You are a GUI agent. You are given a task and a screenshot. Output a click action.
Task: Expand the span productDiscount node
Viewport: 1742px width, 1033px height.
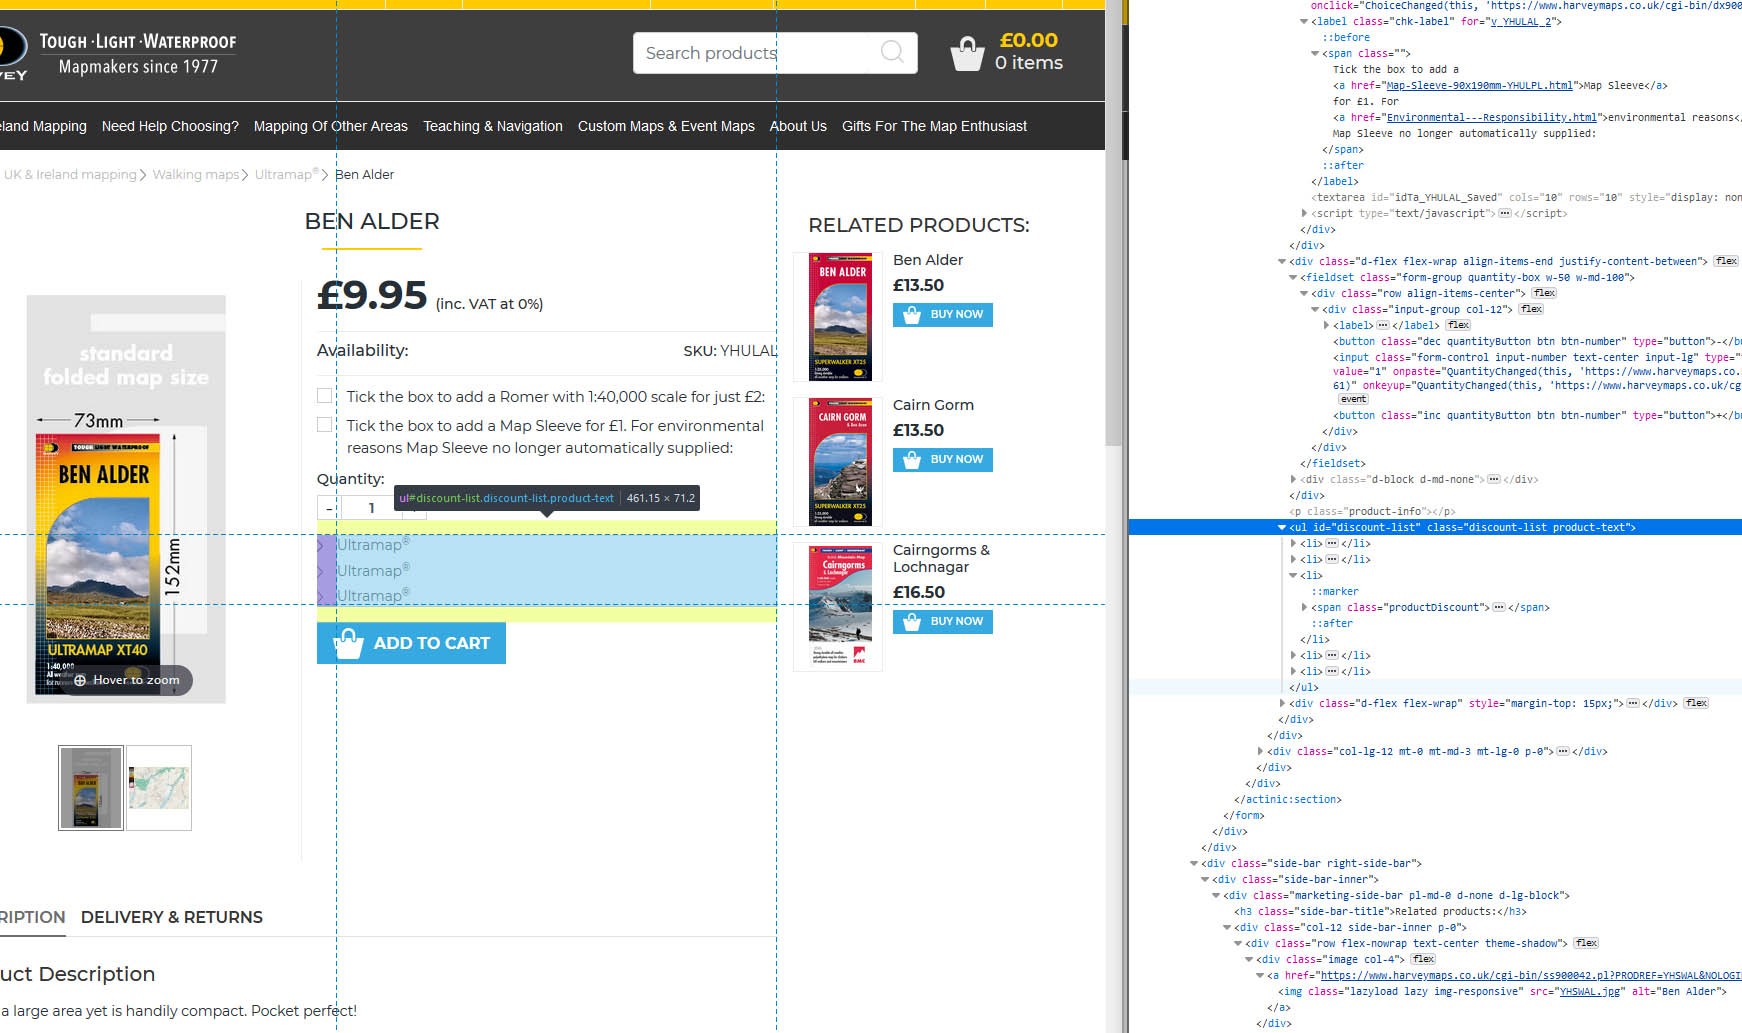click(1304, 607)
